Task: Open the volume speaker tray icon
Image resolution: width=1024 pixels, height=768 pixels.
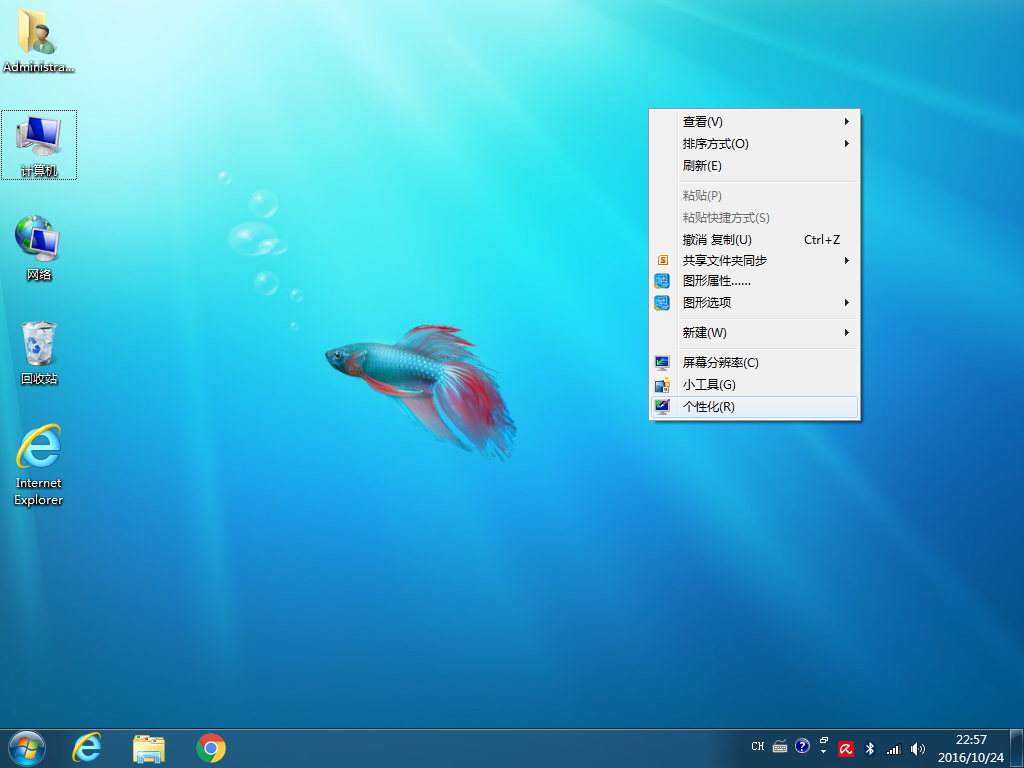Action: (x=918, y=747)
